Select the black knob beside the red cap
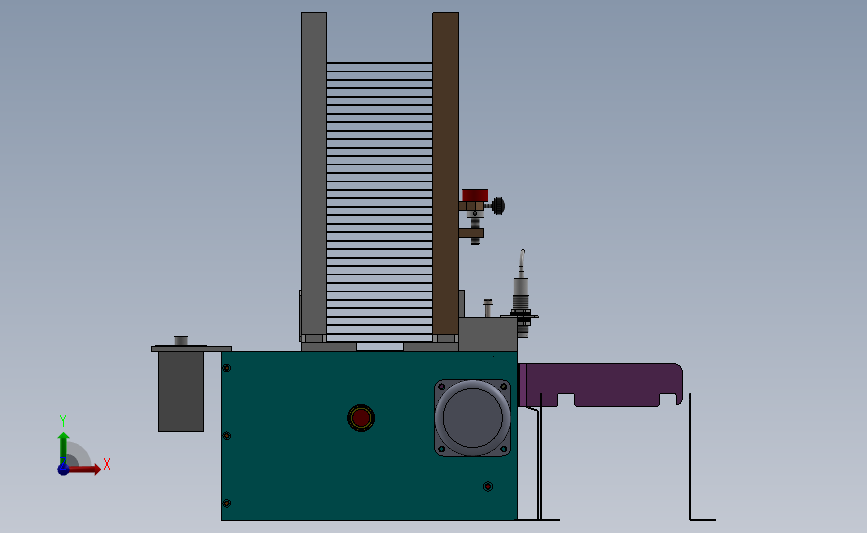Viewport: 867px width, 533px height. [x=498, y=206]
